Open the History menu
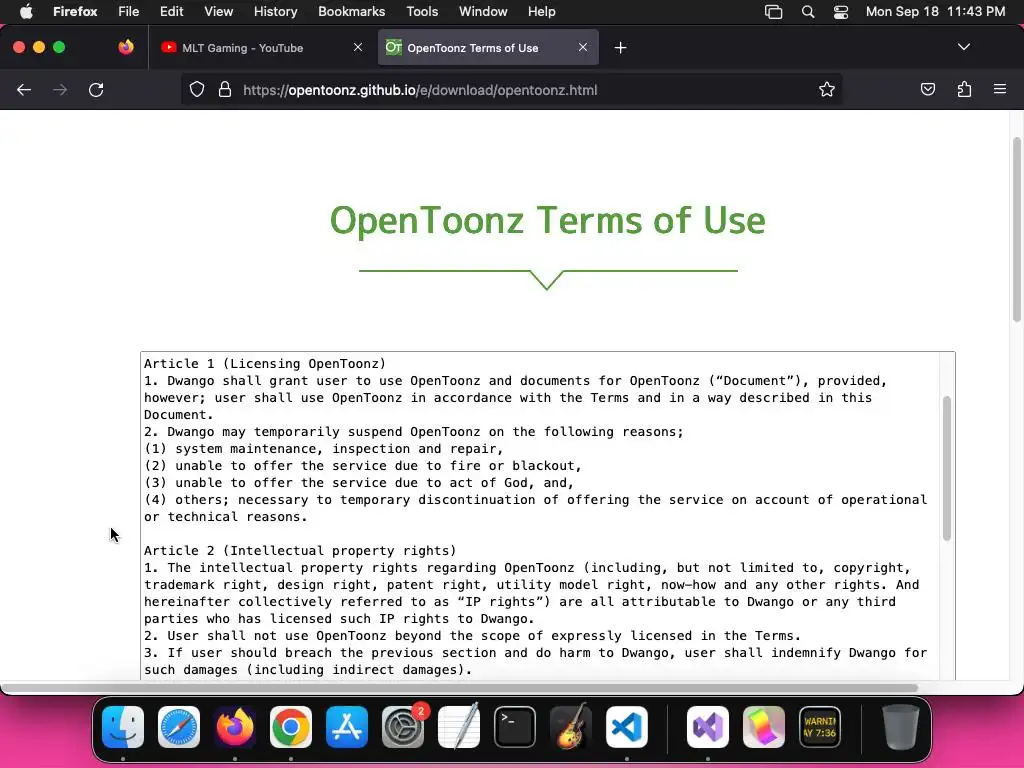1024x768 pixels. tap(276, 12)
